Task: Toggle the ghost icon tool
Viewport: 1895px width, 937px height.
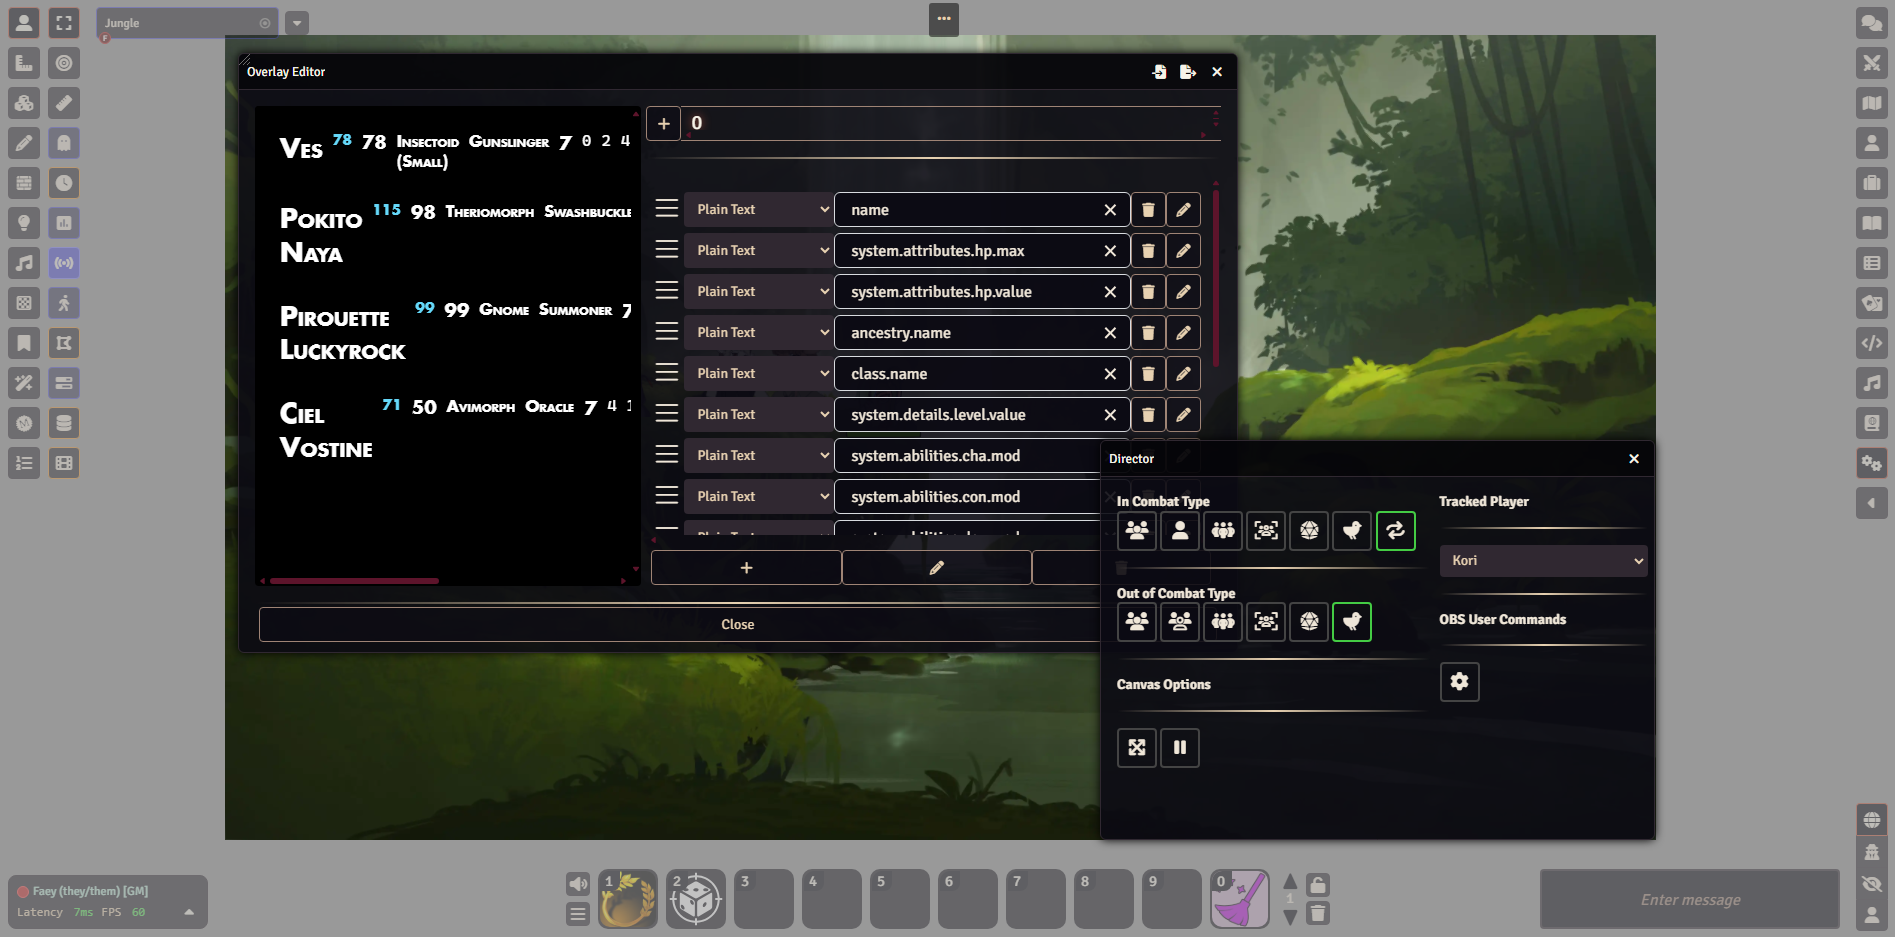Action: [64, 143]
